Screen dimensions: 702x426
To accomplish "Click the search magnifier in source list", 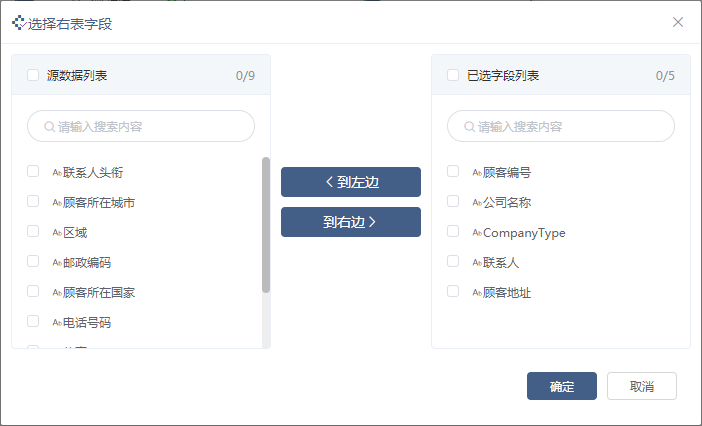I will [49, 127].
